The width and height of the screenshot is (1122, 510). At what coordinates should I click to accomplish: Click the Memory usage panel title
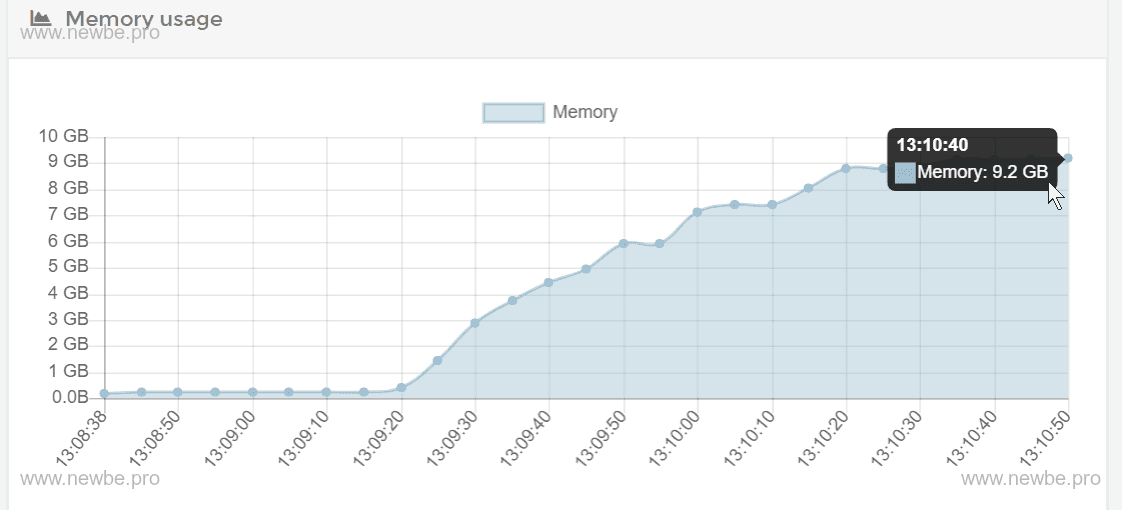tap(143, 18)
